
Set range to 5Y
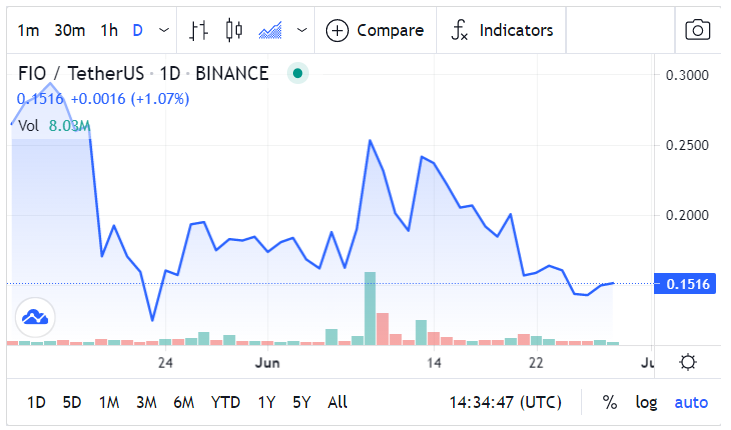302,402
